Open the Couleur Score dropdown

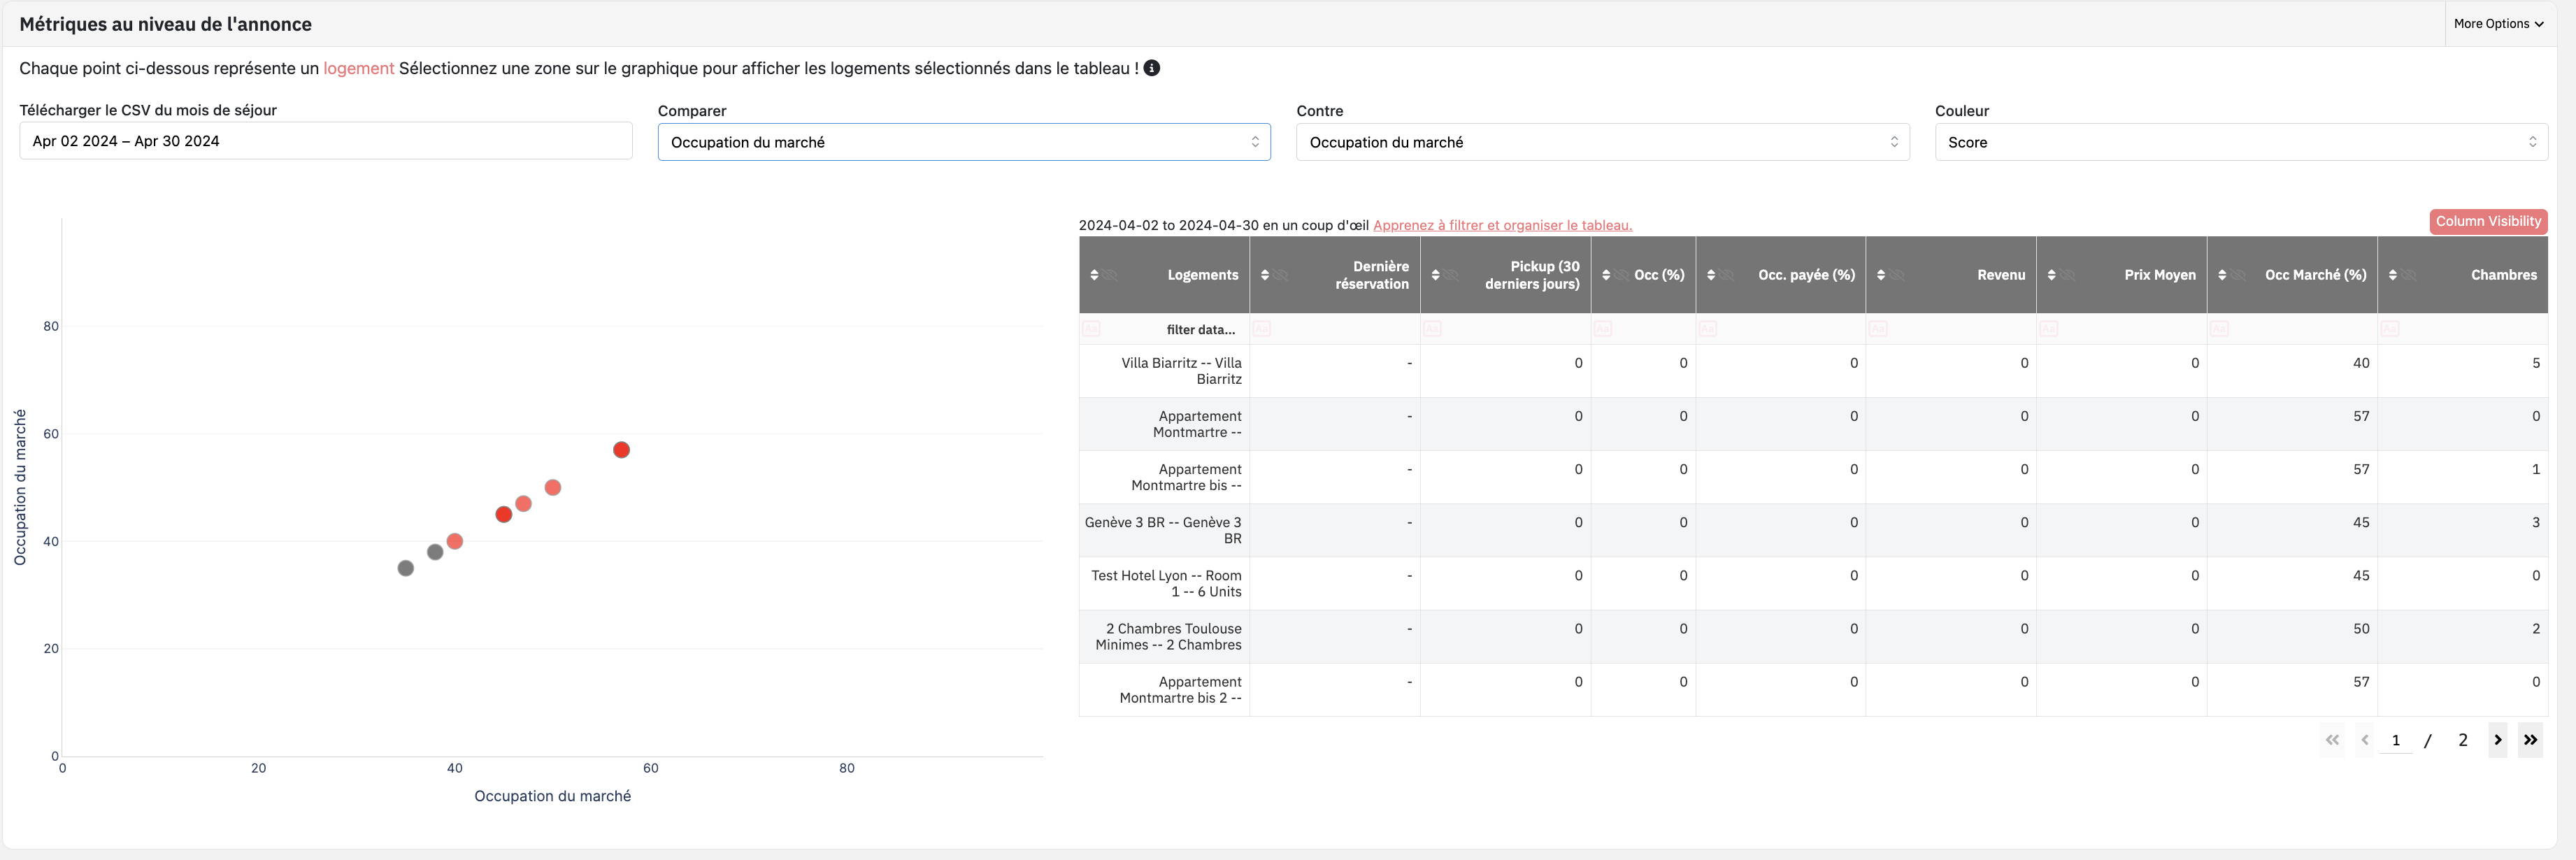pyautogui.click(x=2241, y=142)
